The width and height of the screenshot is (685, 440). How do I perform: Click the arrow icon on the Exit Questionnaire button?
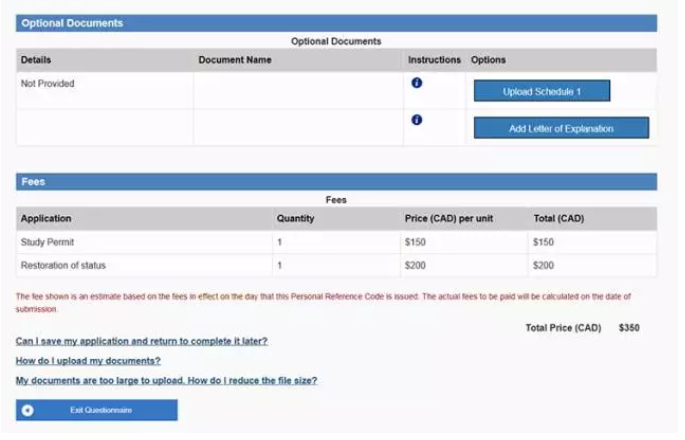(x=28, y=410)
